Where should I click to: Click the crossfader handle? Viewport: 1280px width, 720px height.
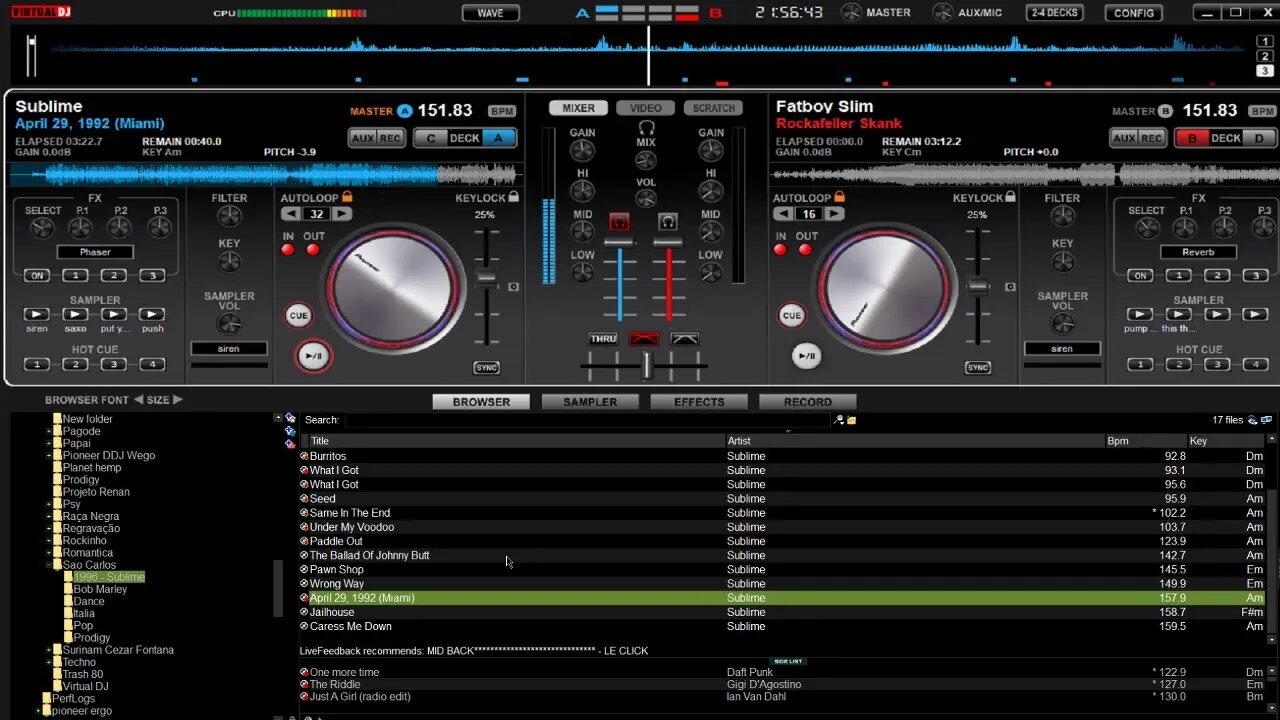pos(647,366)
